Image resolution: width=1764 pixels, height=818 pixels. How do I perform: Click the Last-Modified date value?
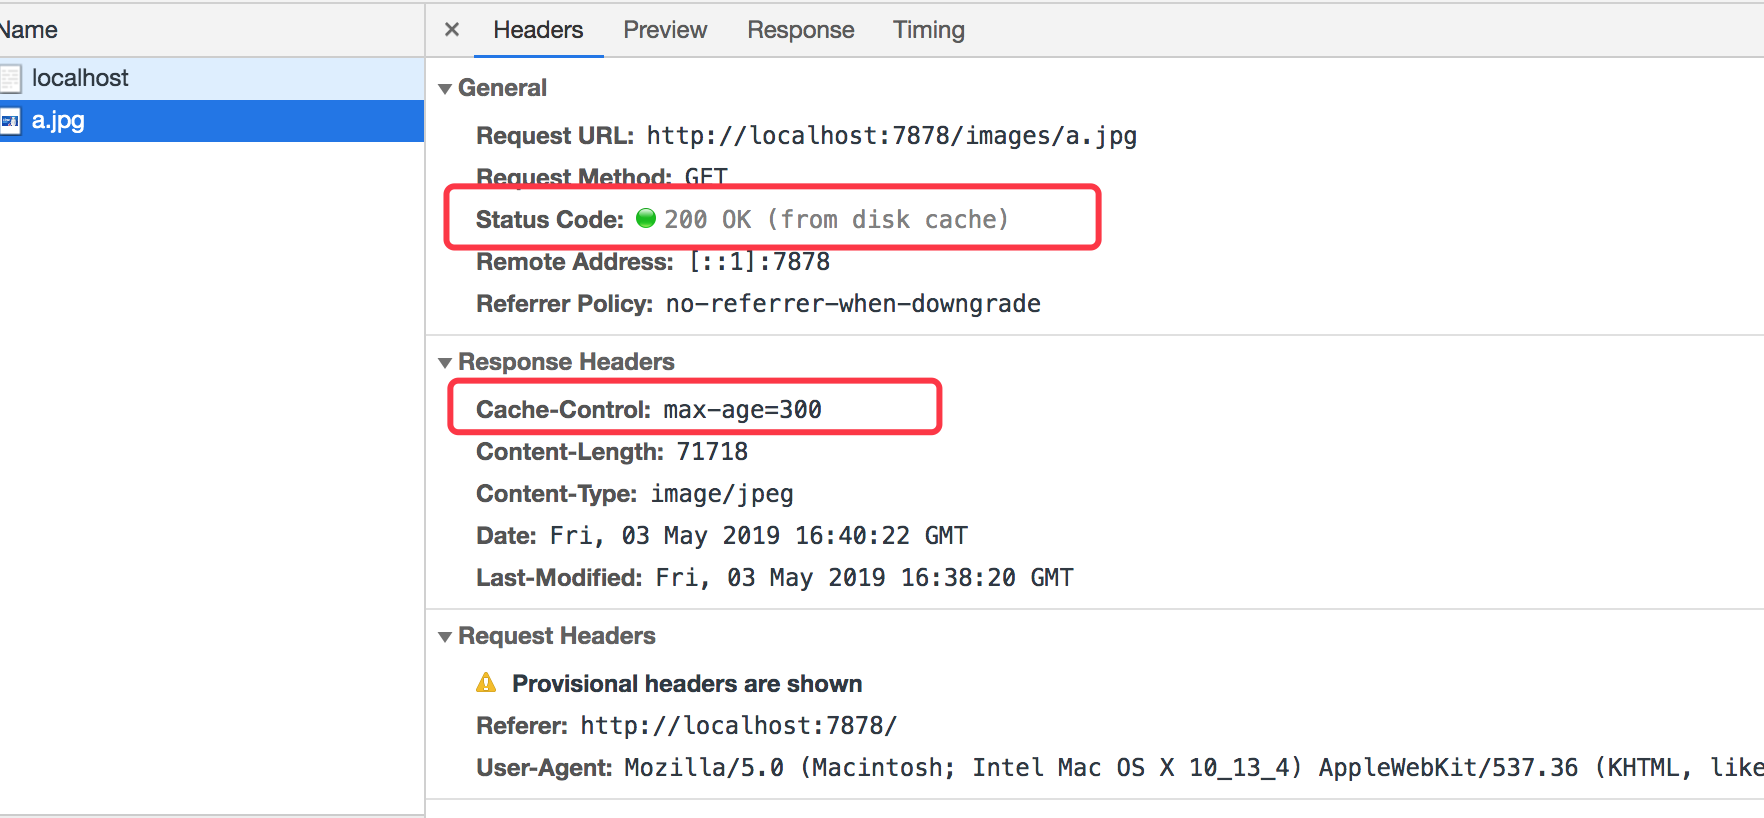click(864, 578)
